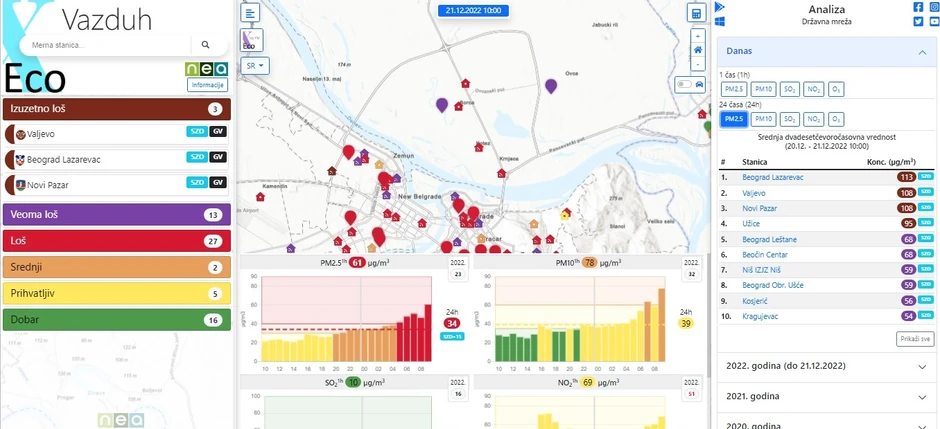Open the Beograd Lazarevac link in ranking table
This screenshot has width=940, height=429.
[x=773, y=177]
